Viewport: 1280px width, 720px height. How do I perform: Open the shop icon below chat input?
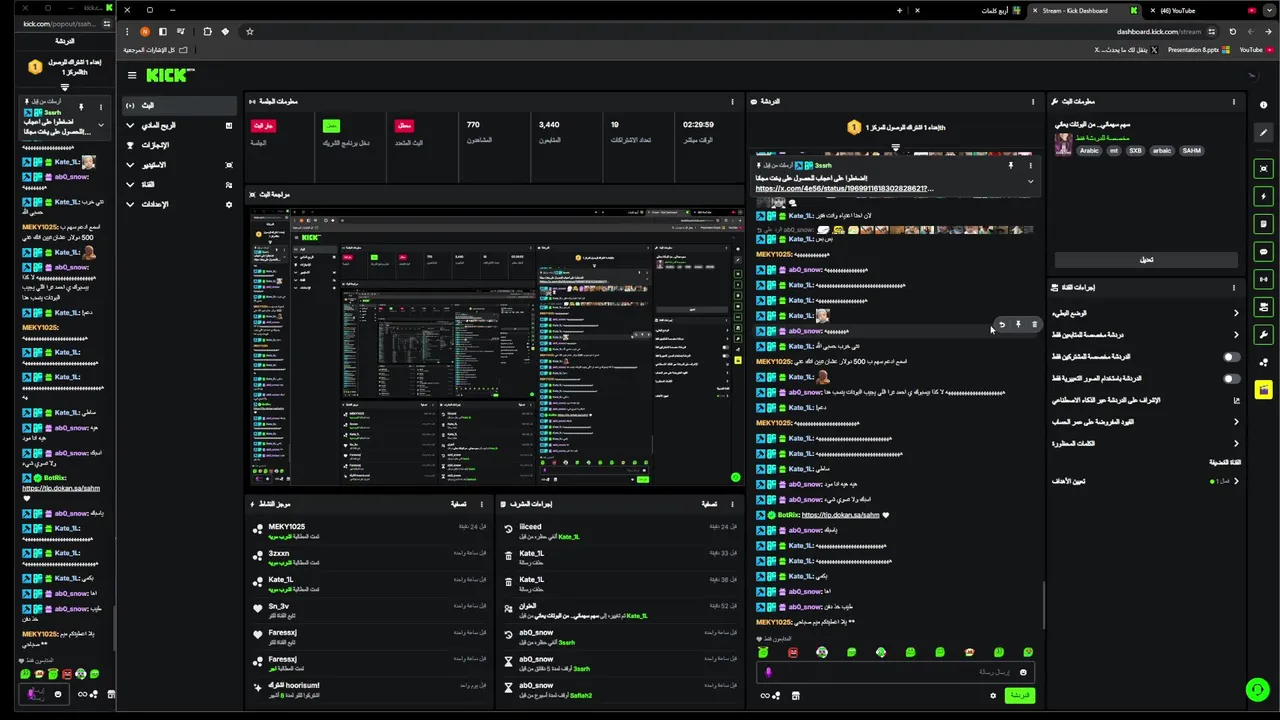coord(796,695)
